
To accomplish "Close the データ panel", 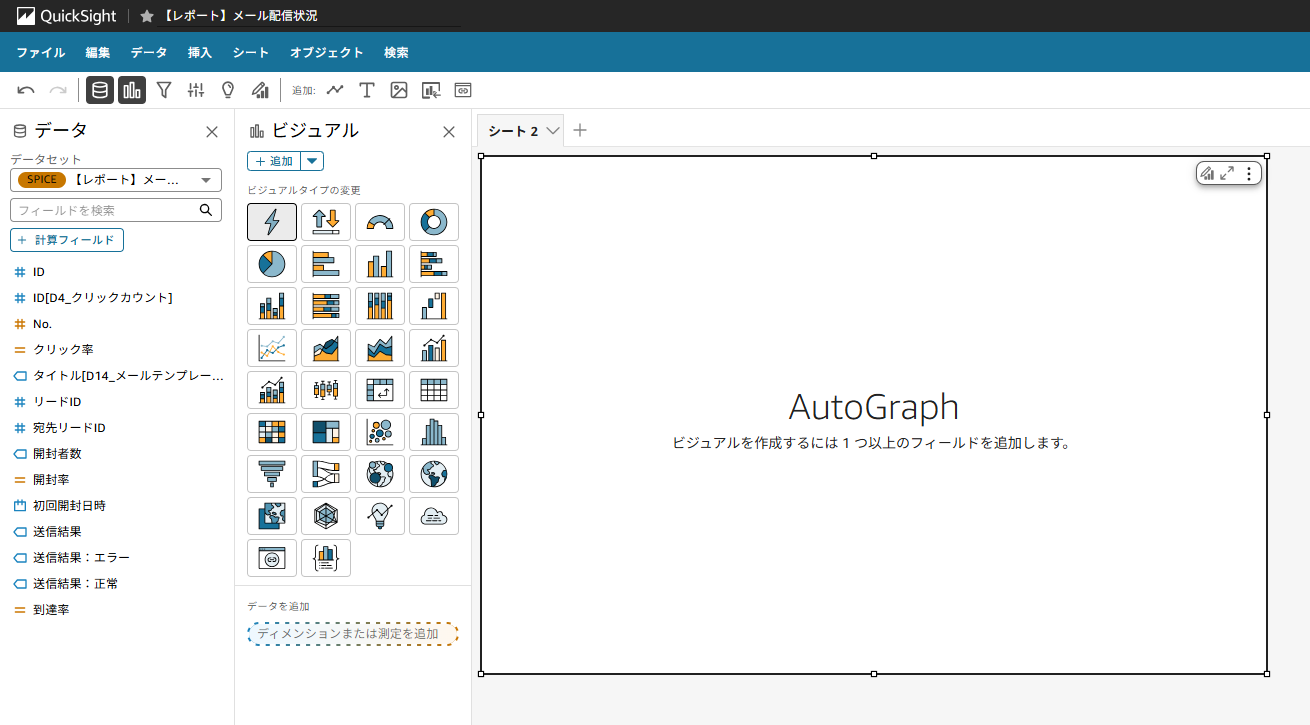I will tap(212, 131).
